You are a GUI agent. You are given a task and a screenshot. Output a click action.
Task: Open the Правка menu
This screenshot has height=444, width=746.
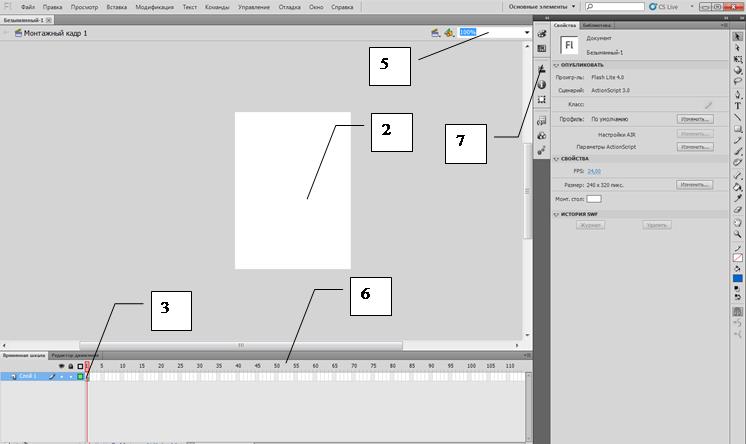(52, 7)
